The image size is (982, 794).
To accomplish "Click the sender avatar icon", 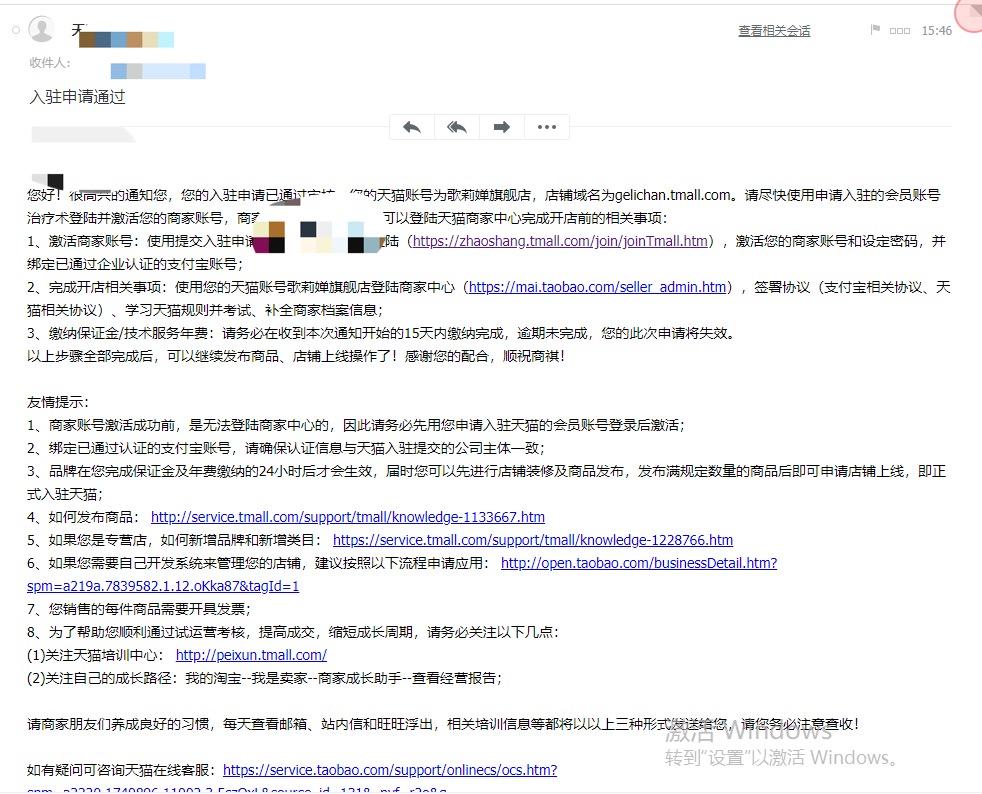I will coord(41,29).
